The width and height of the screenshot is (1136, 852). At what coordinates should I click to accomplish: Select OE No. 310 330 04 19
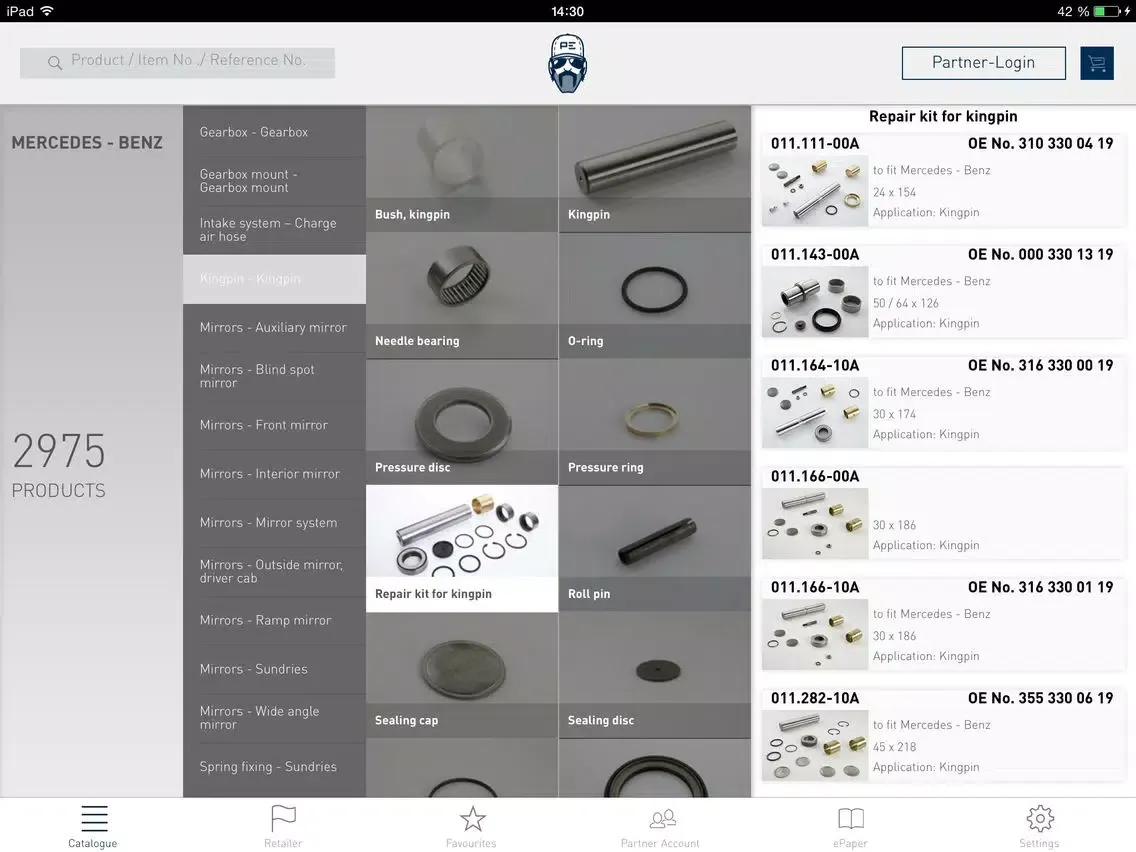coord(1040,143)
